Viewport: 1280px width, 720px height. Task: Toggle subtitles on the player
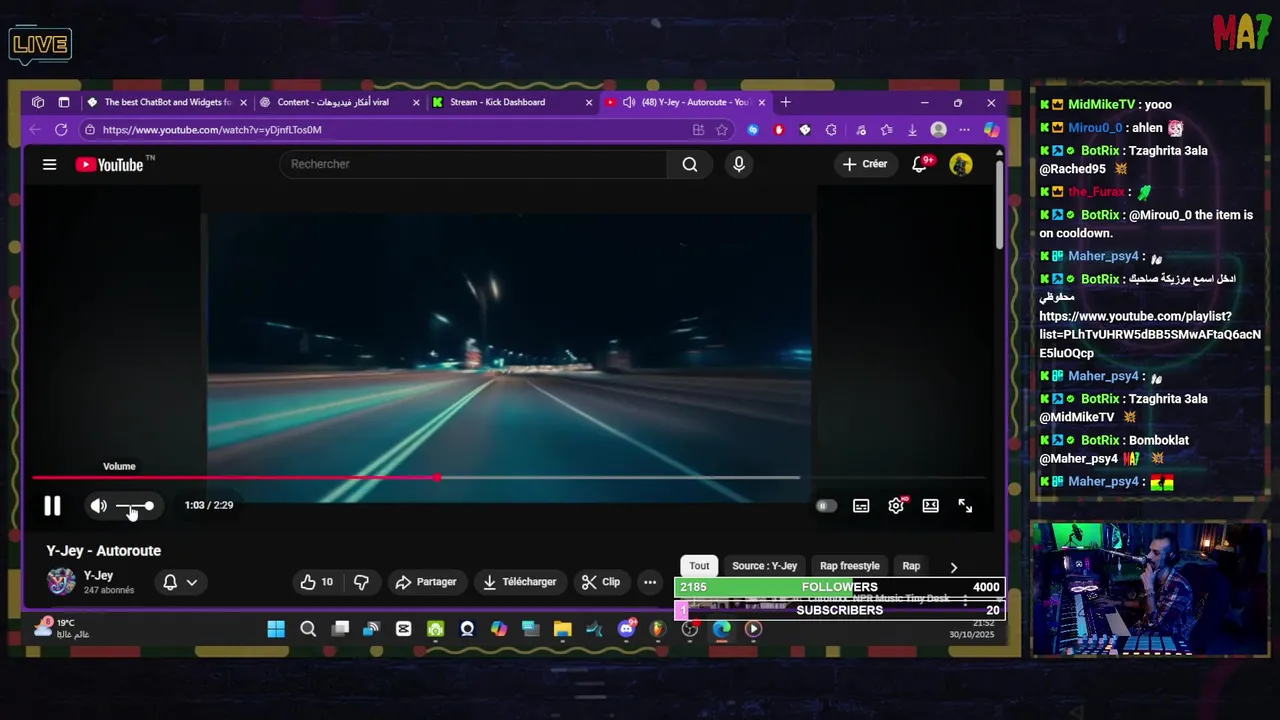coord(861,506)
